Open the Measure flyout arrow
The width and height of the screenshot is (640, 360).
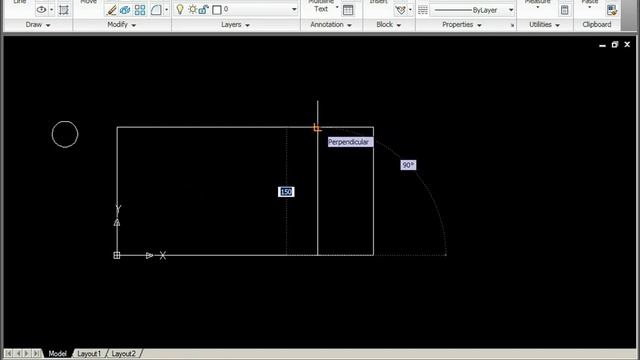538,7
